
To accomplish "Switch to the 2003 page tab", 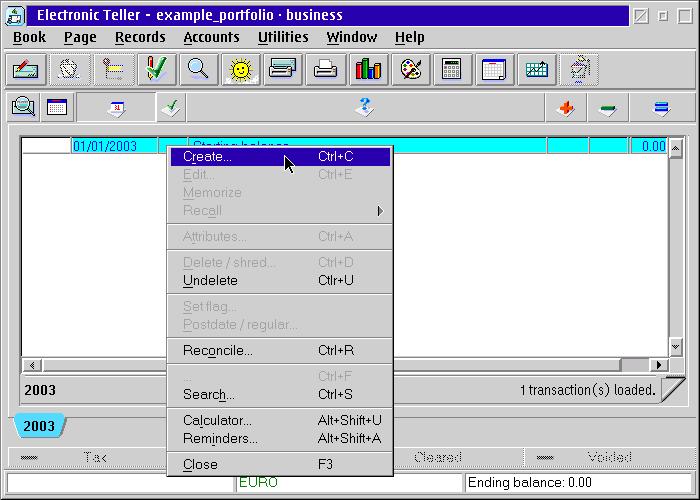I will (39, 426).
